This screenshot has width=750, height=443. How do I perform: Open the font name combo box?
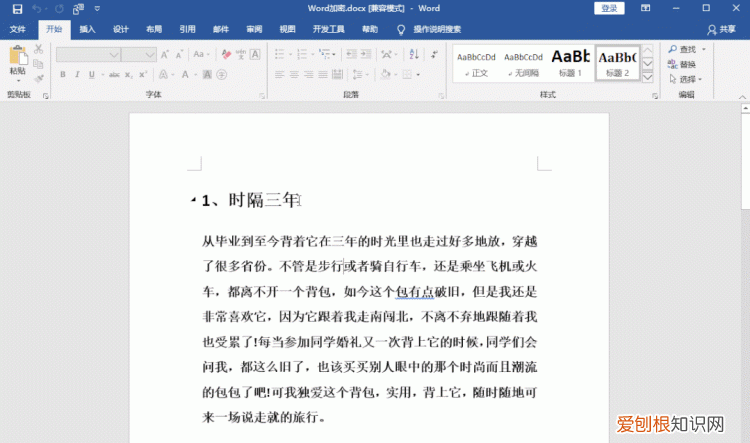coord(88,55)
